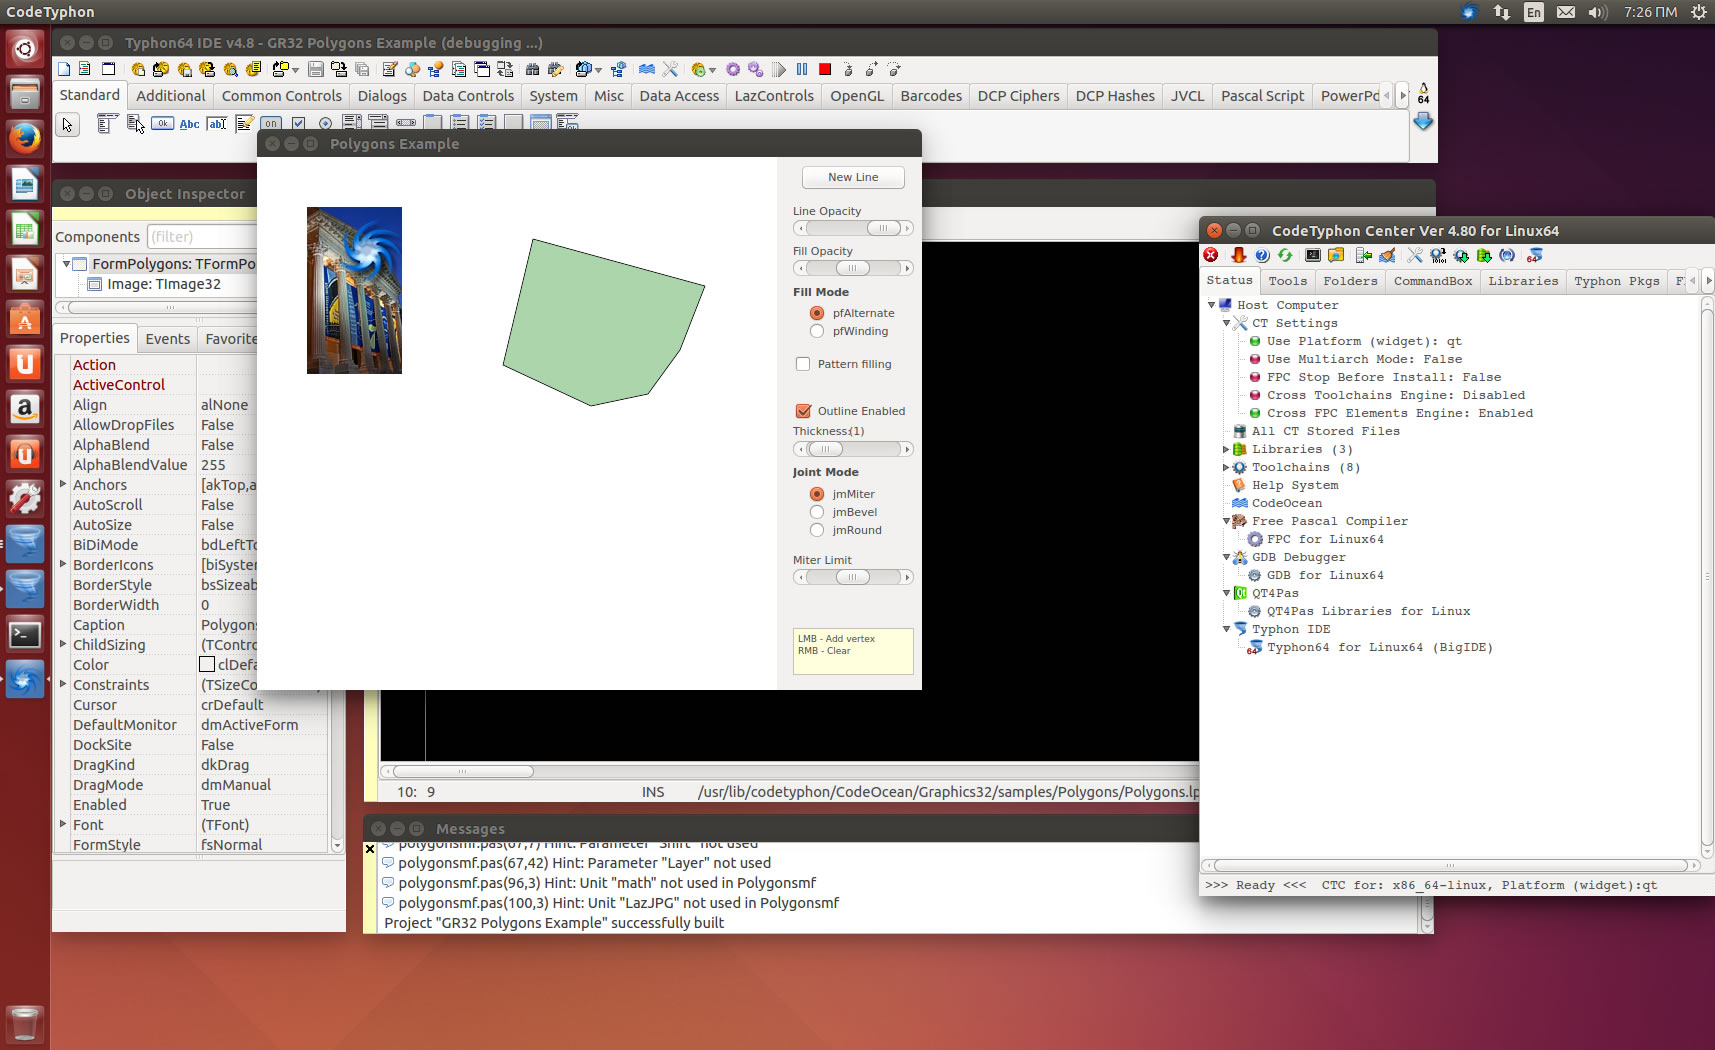
Task: Select the pfAlternate fill mode
Action: click(x=853, y=313)
